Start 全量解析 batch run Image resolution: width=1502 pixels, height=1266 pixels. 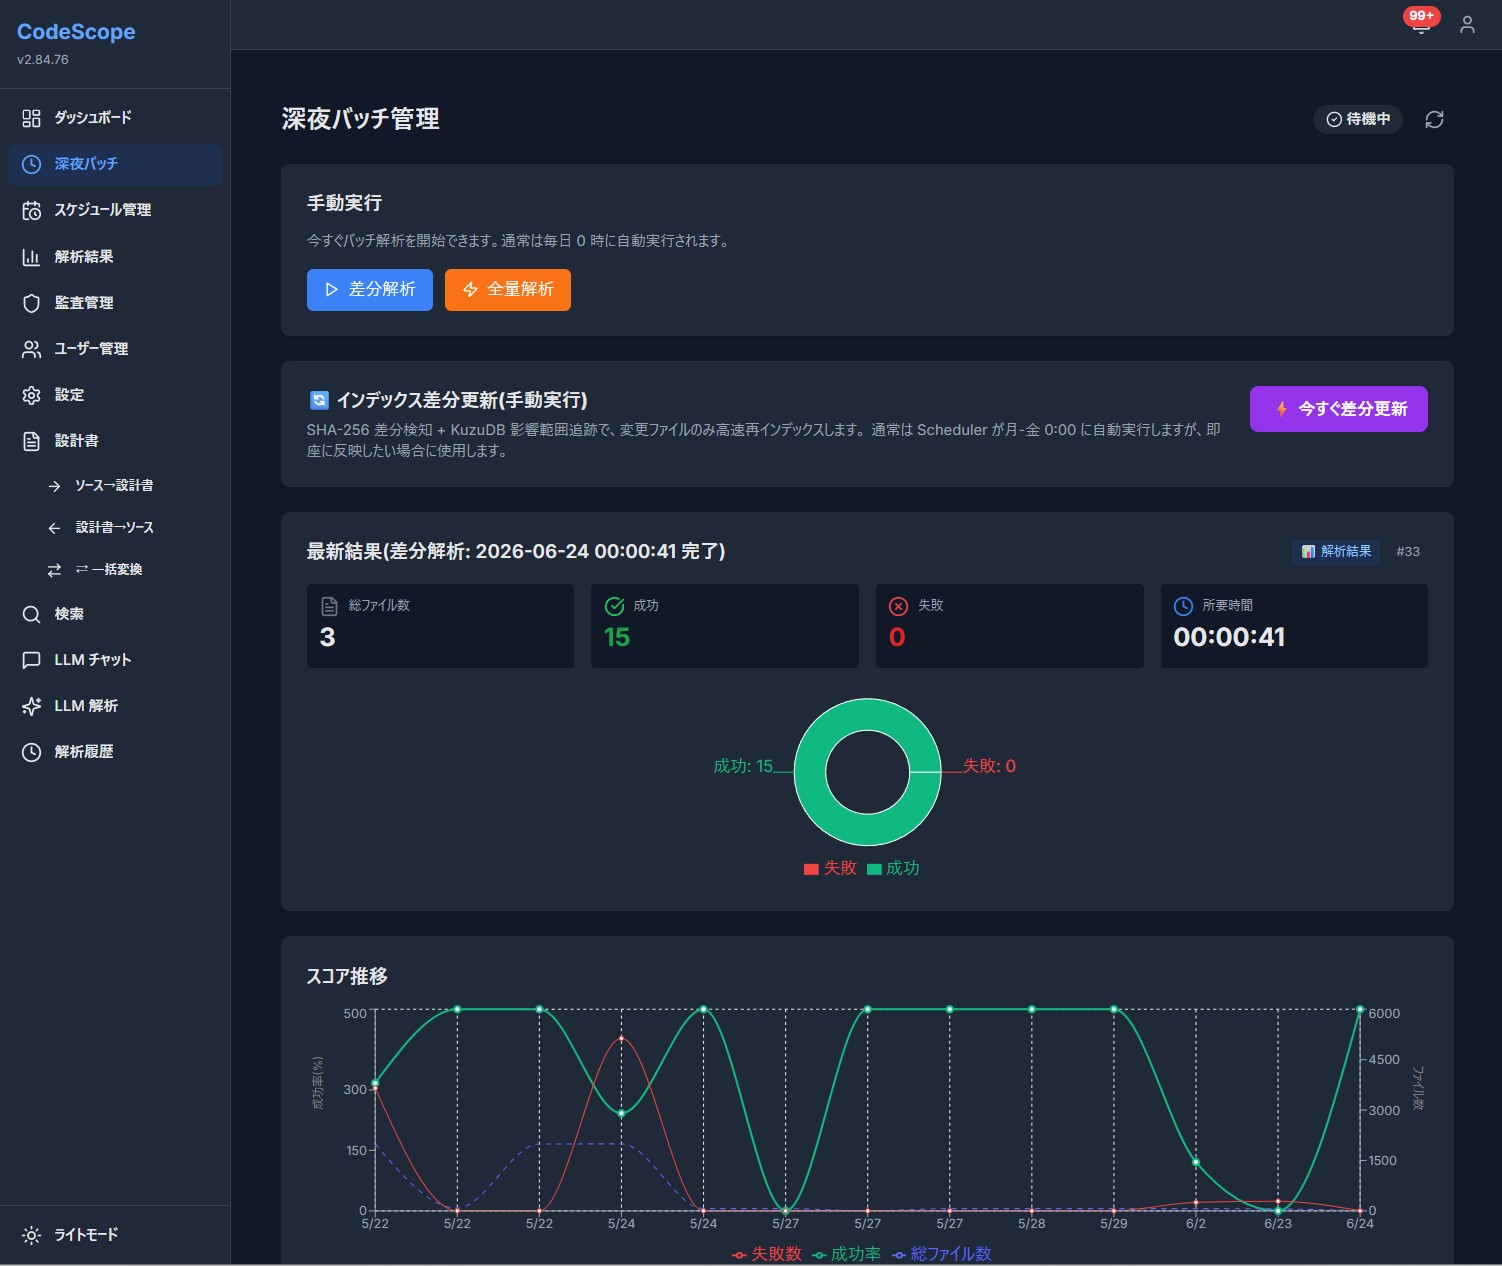508,290
